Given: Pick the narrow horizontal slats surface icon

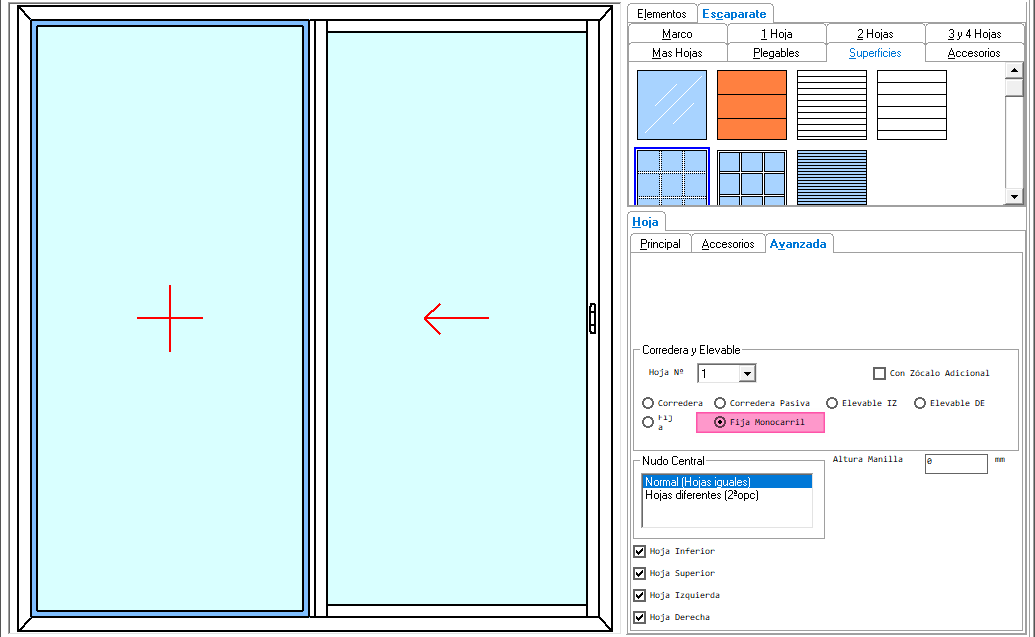Looking at the screenshot, I should pyautogui.click(x=832, y=105).
